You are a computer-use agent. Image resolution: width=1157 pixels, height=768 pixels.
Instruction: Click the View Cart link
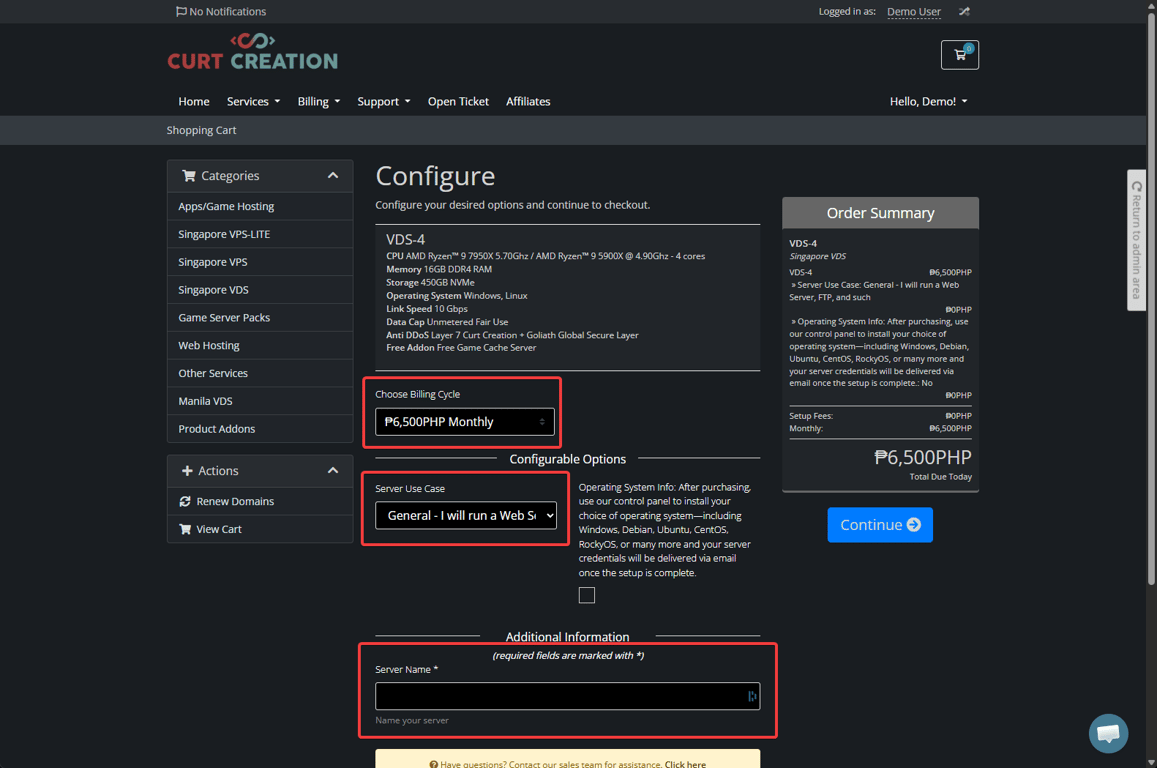(218, 529)
